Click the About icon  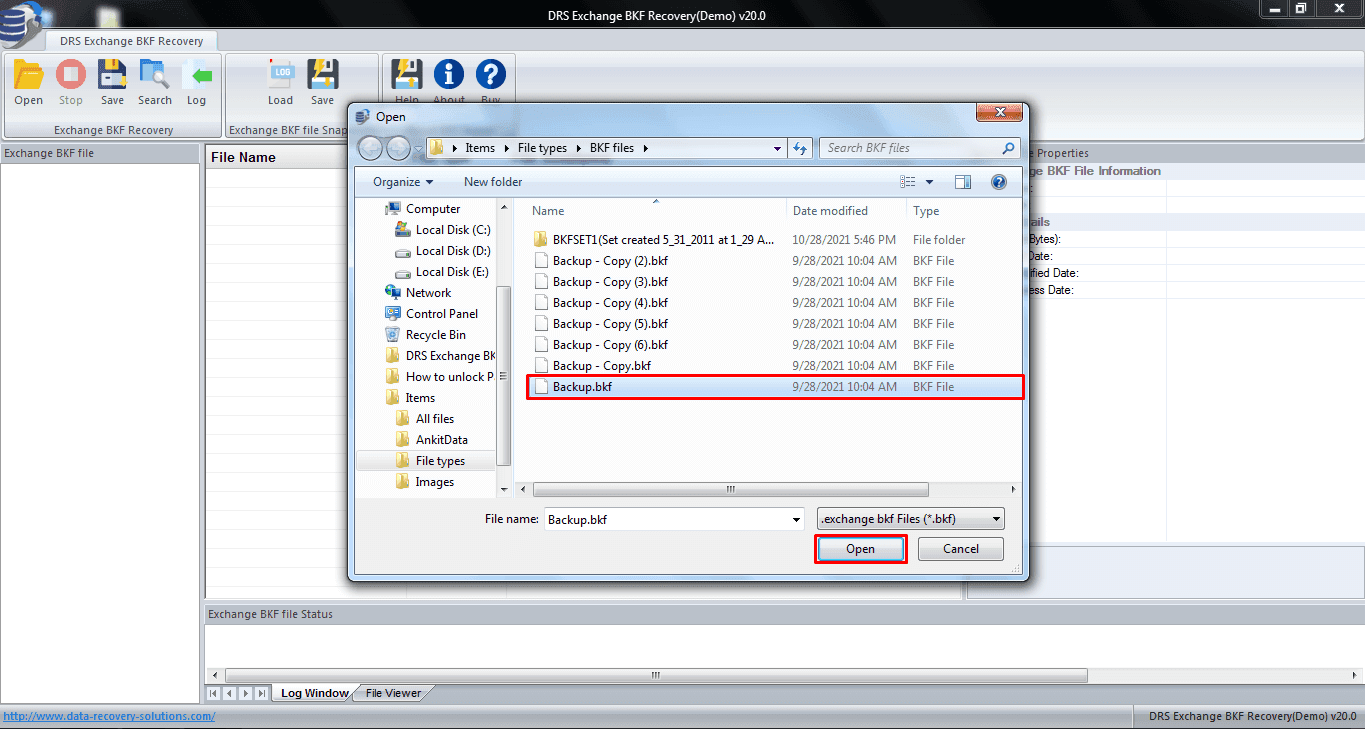pyautogui.click(x=448, y=78)
